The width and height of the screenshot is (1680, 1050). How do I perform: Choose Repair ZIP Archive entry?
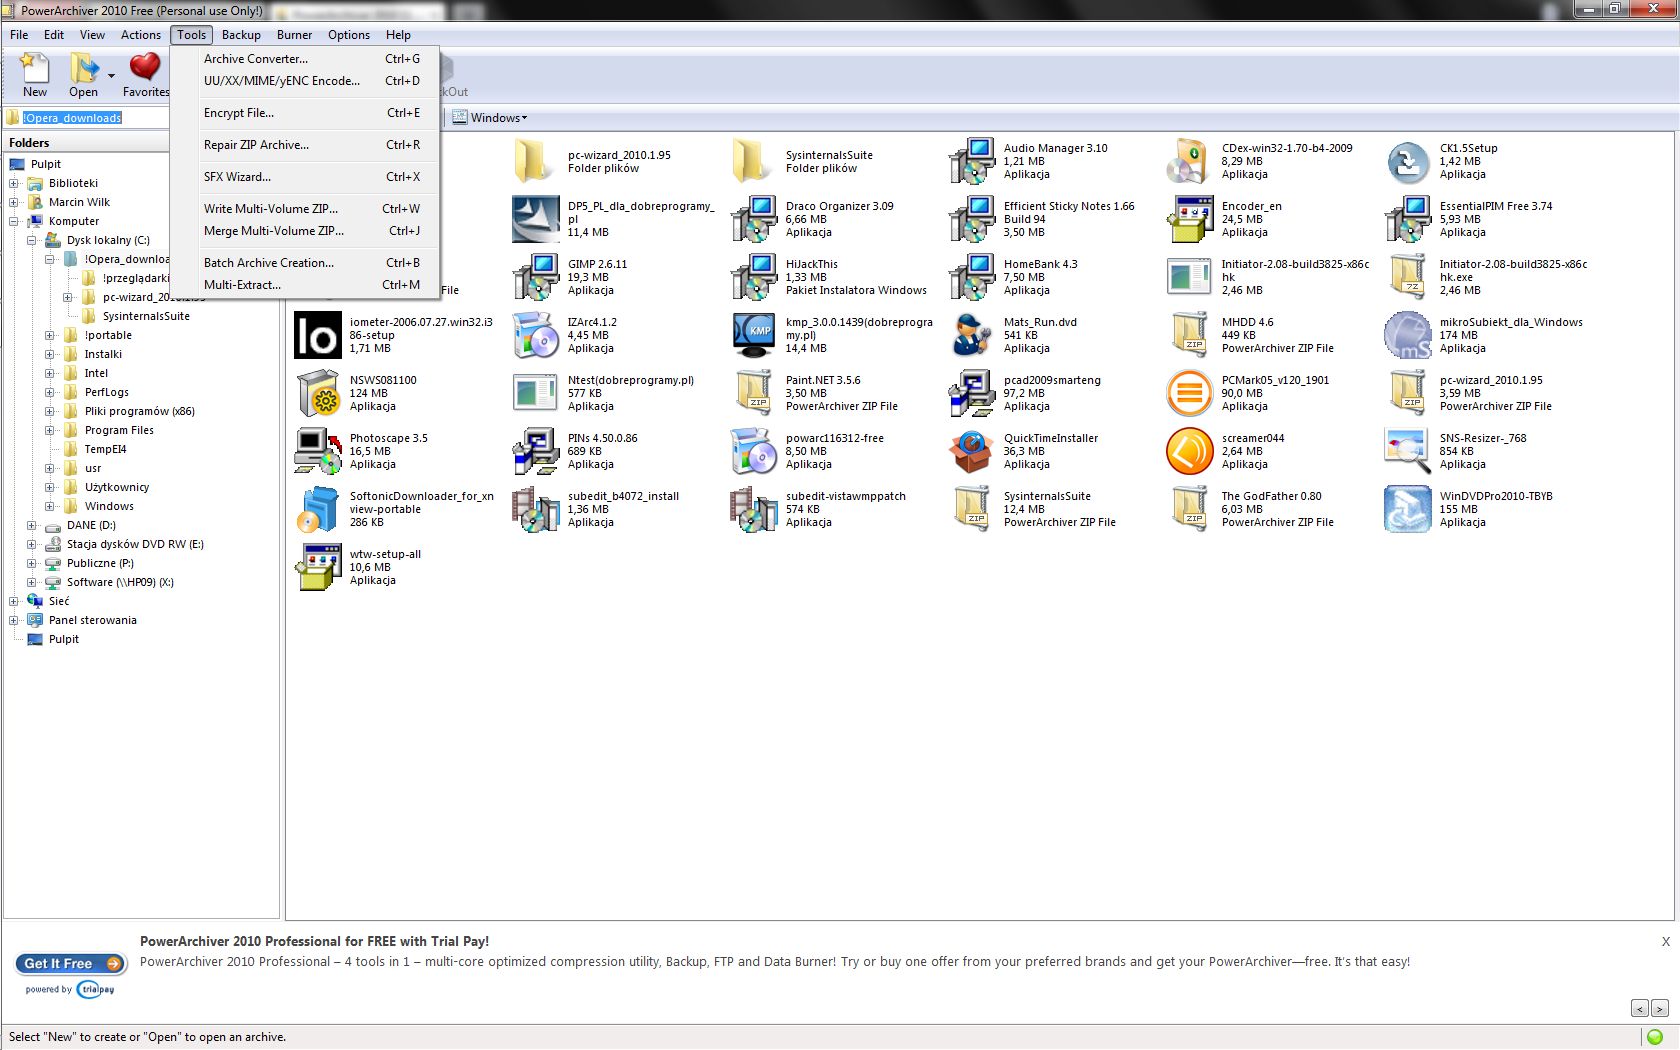tap(305, 145)
